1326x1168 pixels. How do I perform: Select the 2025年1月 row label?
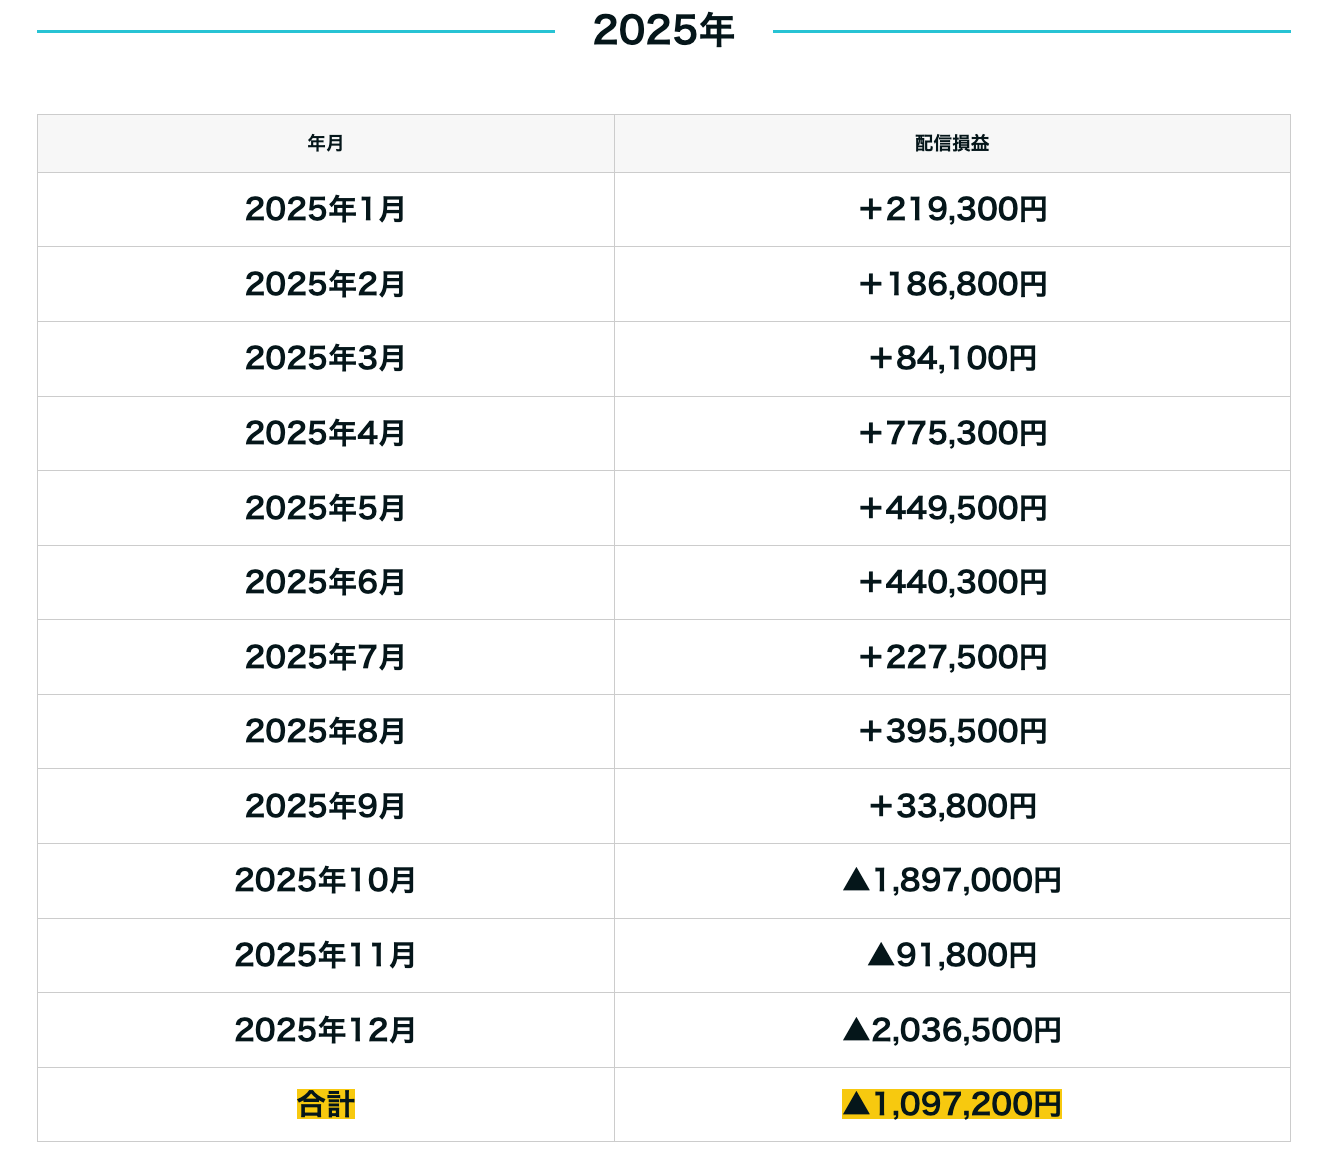click(326, 209)
